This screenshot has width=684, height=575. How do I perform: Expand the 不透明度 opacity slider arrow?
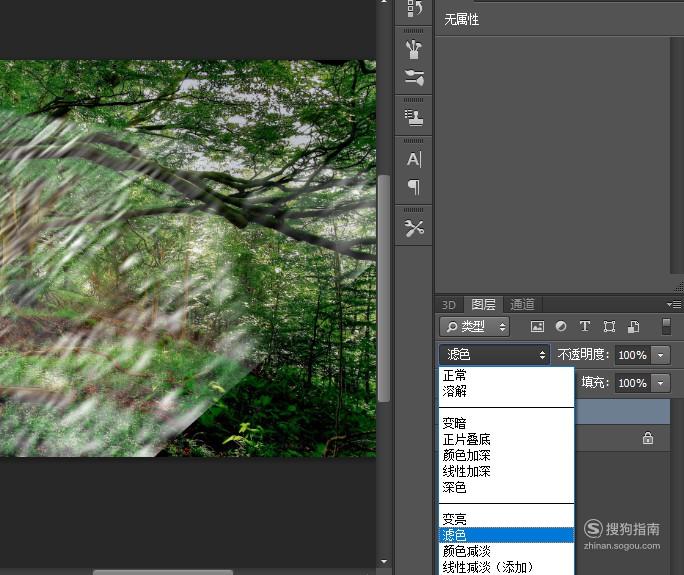tap(660, 355)
